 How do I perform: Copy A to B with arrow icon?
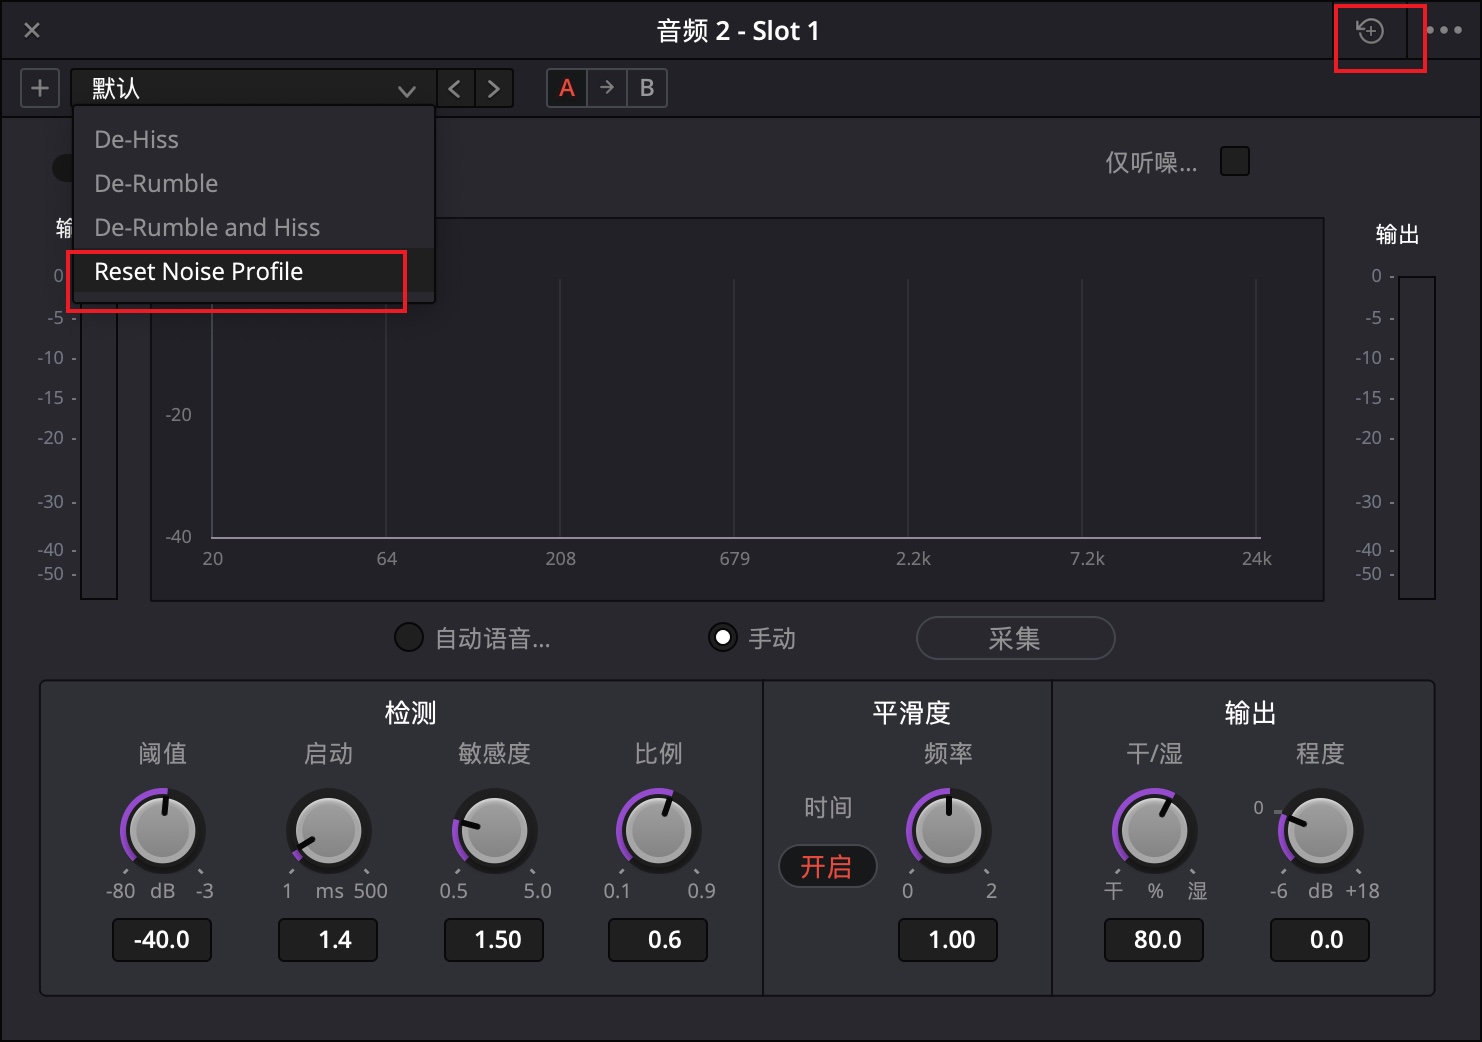tap(607, 88)
